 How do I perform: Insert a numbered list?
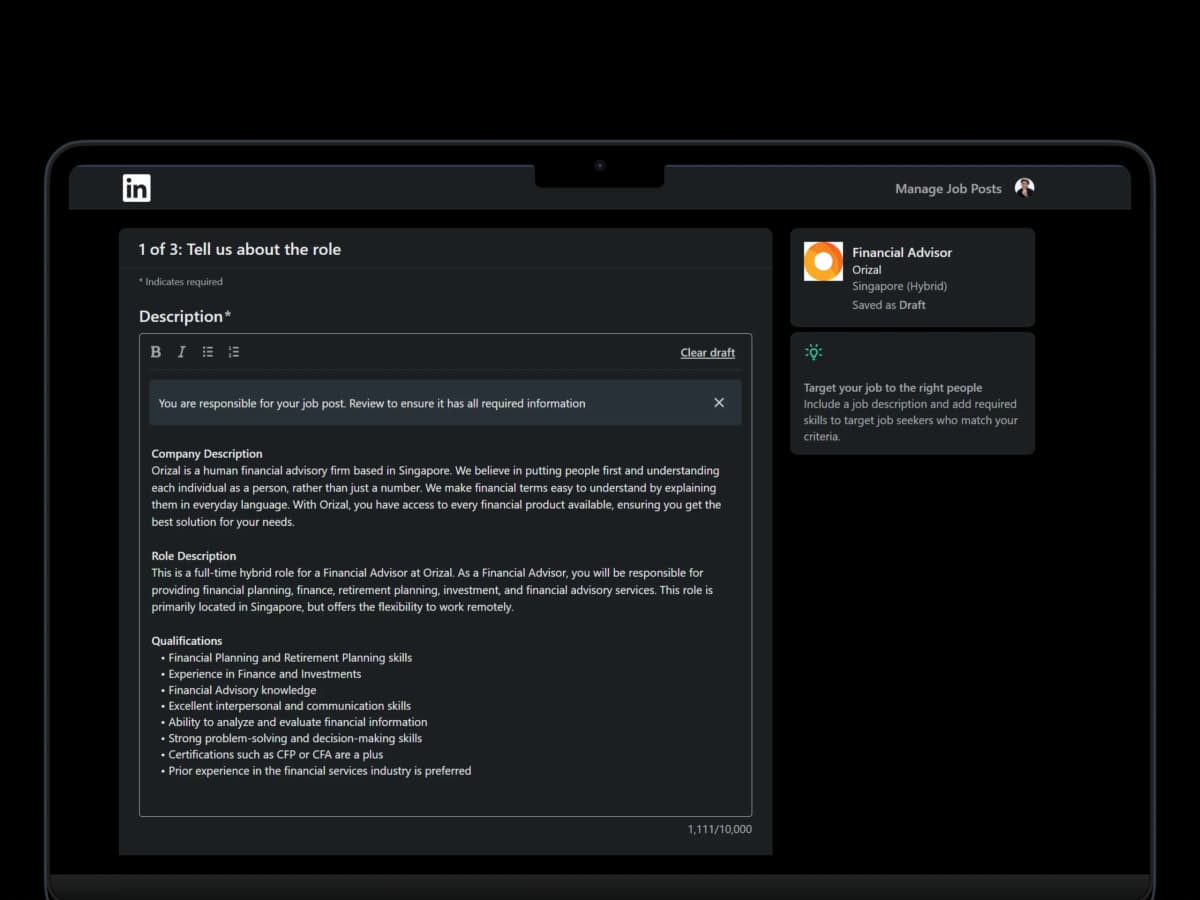[x=234, y=352]
